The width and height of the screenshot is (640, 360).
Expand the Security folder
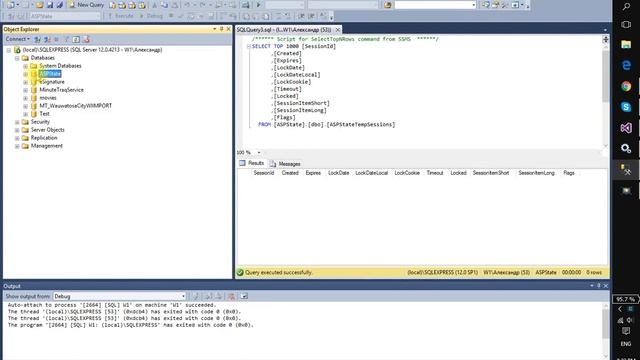pyautogui.click(x=17, y=122)
